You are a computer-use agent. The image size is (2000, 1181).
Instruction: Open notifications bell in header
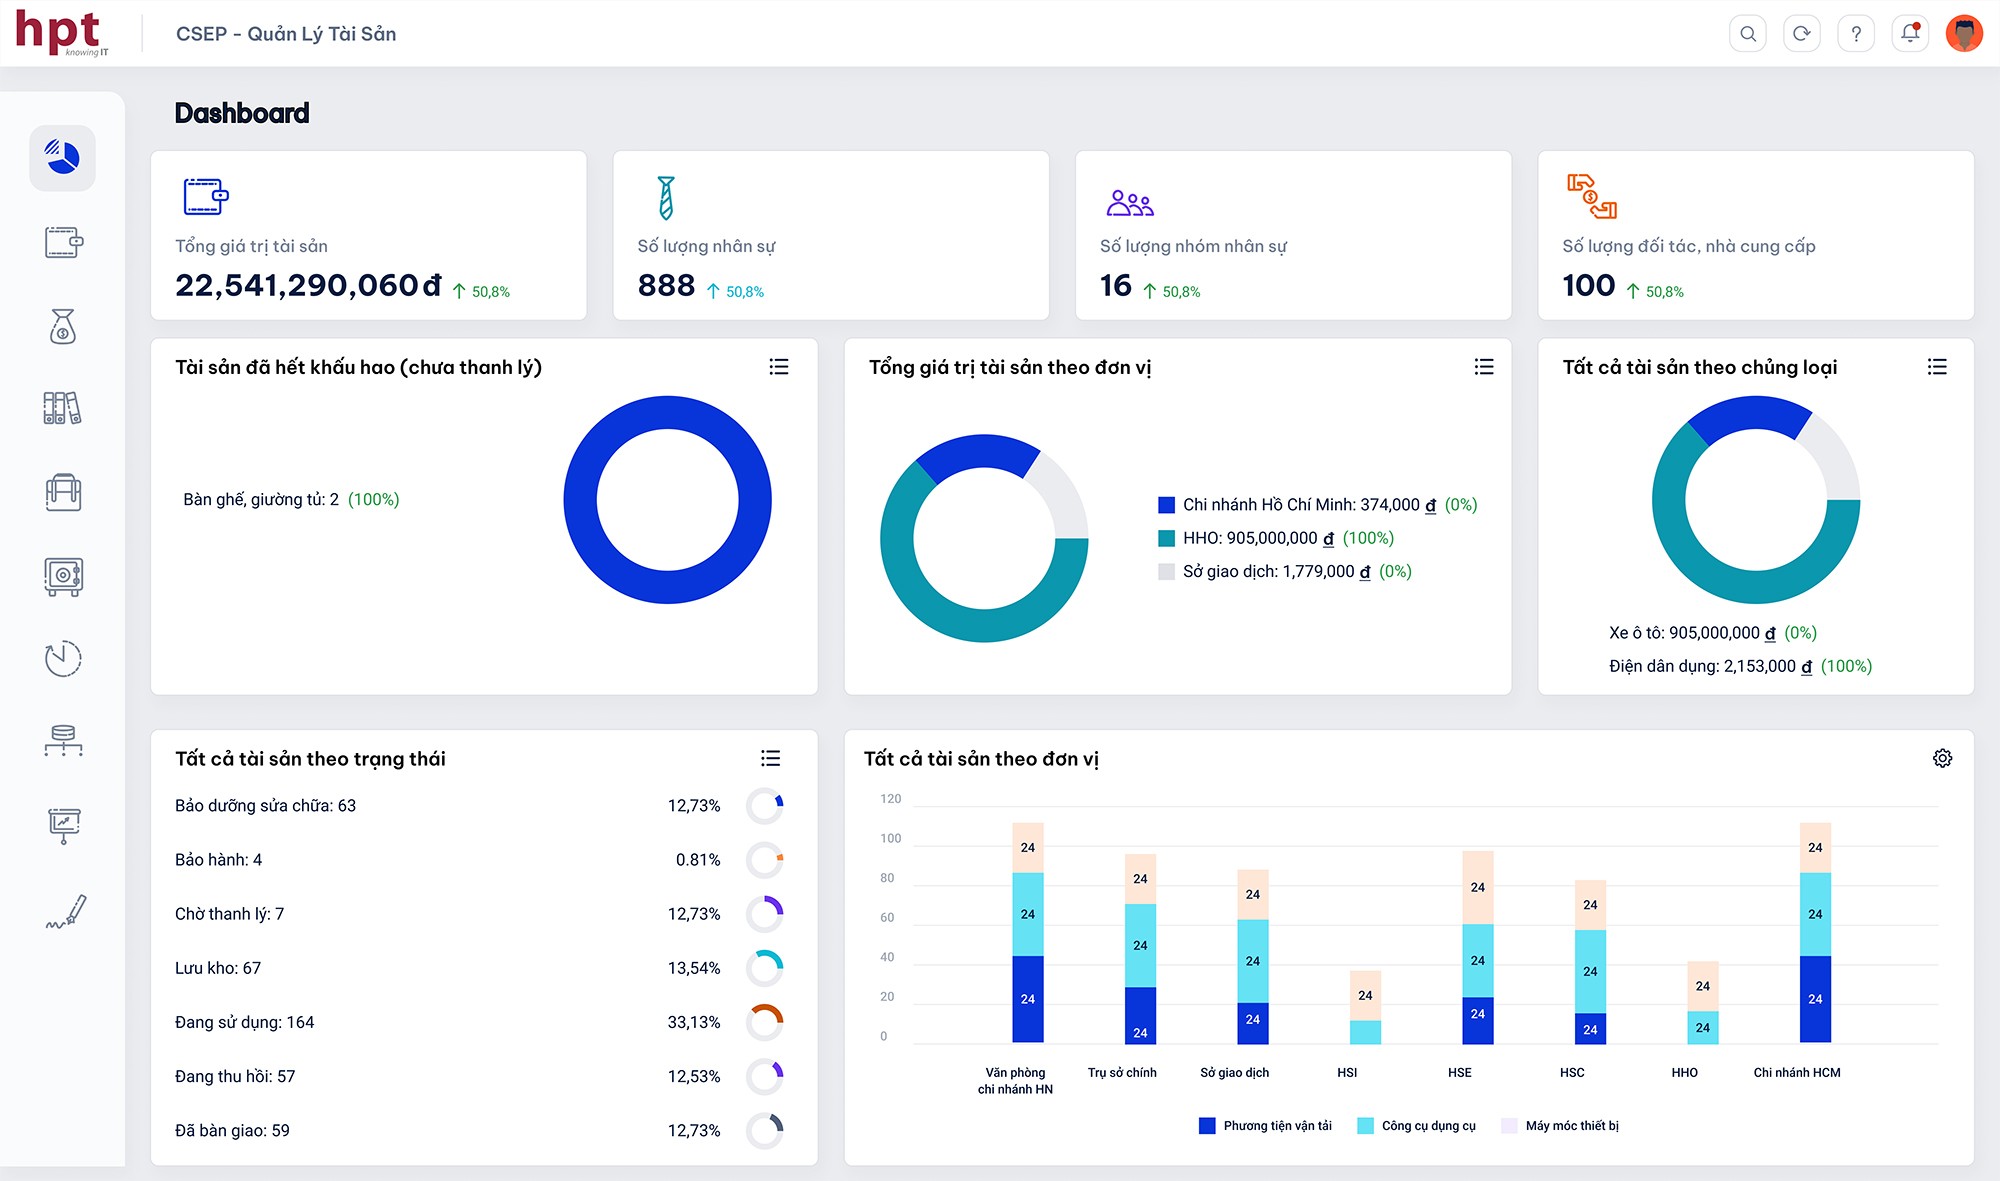pos(1910,34)
